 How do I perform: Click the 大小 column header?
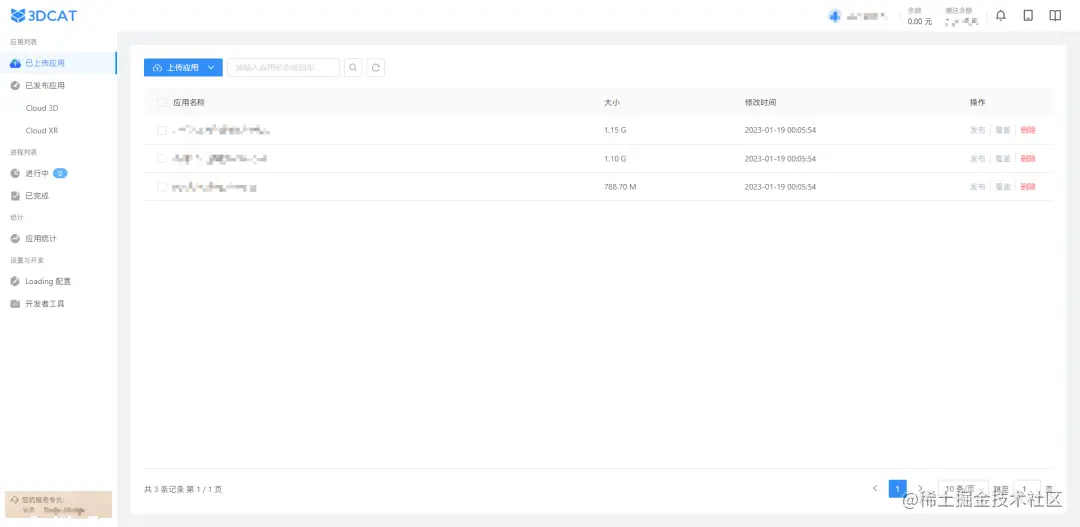pos(612,102)
